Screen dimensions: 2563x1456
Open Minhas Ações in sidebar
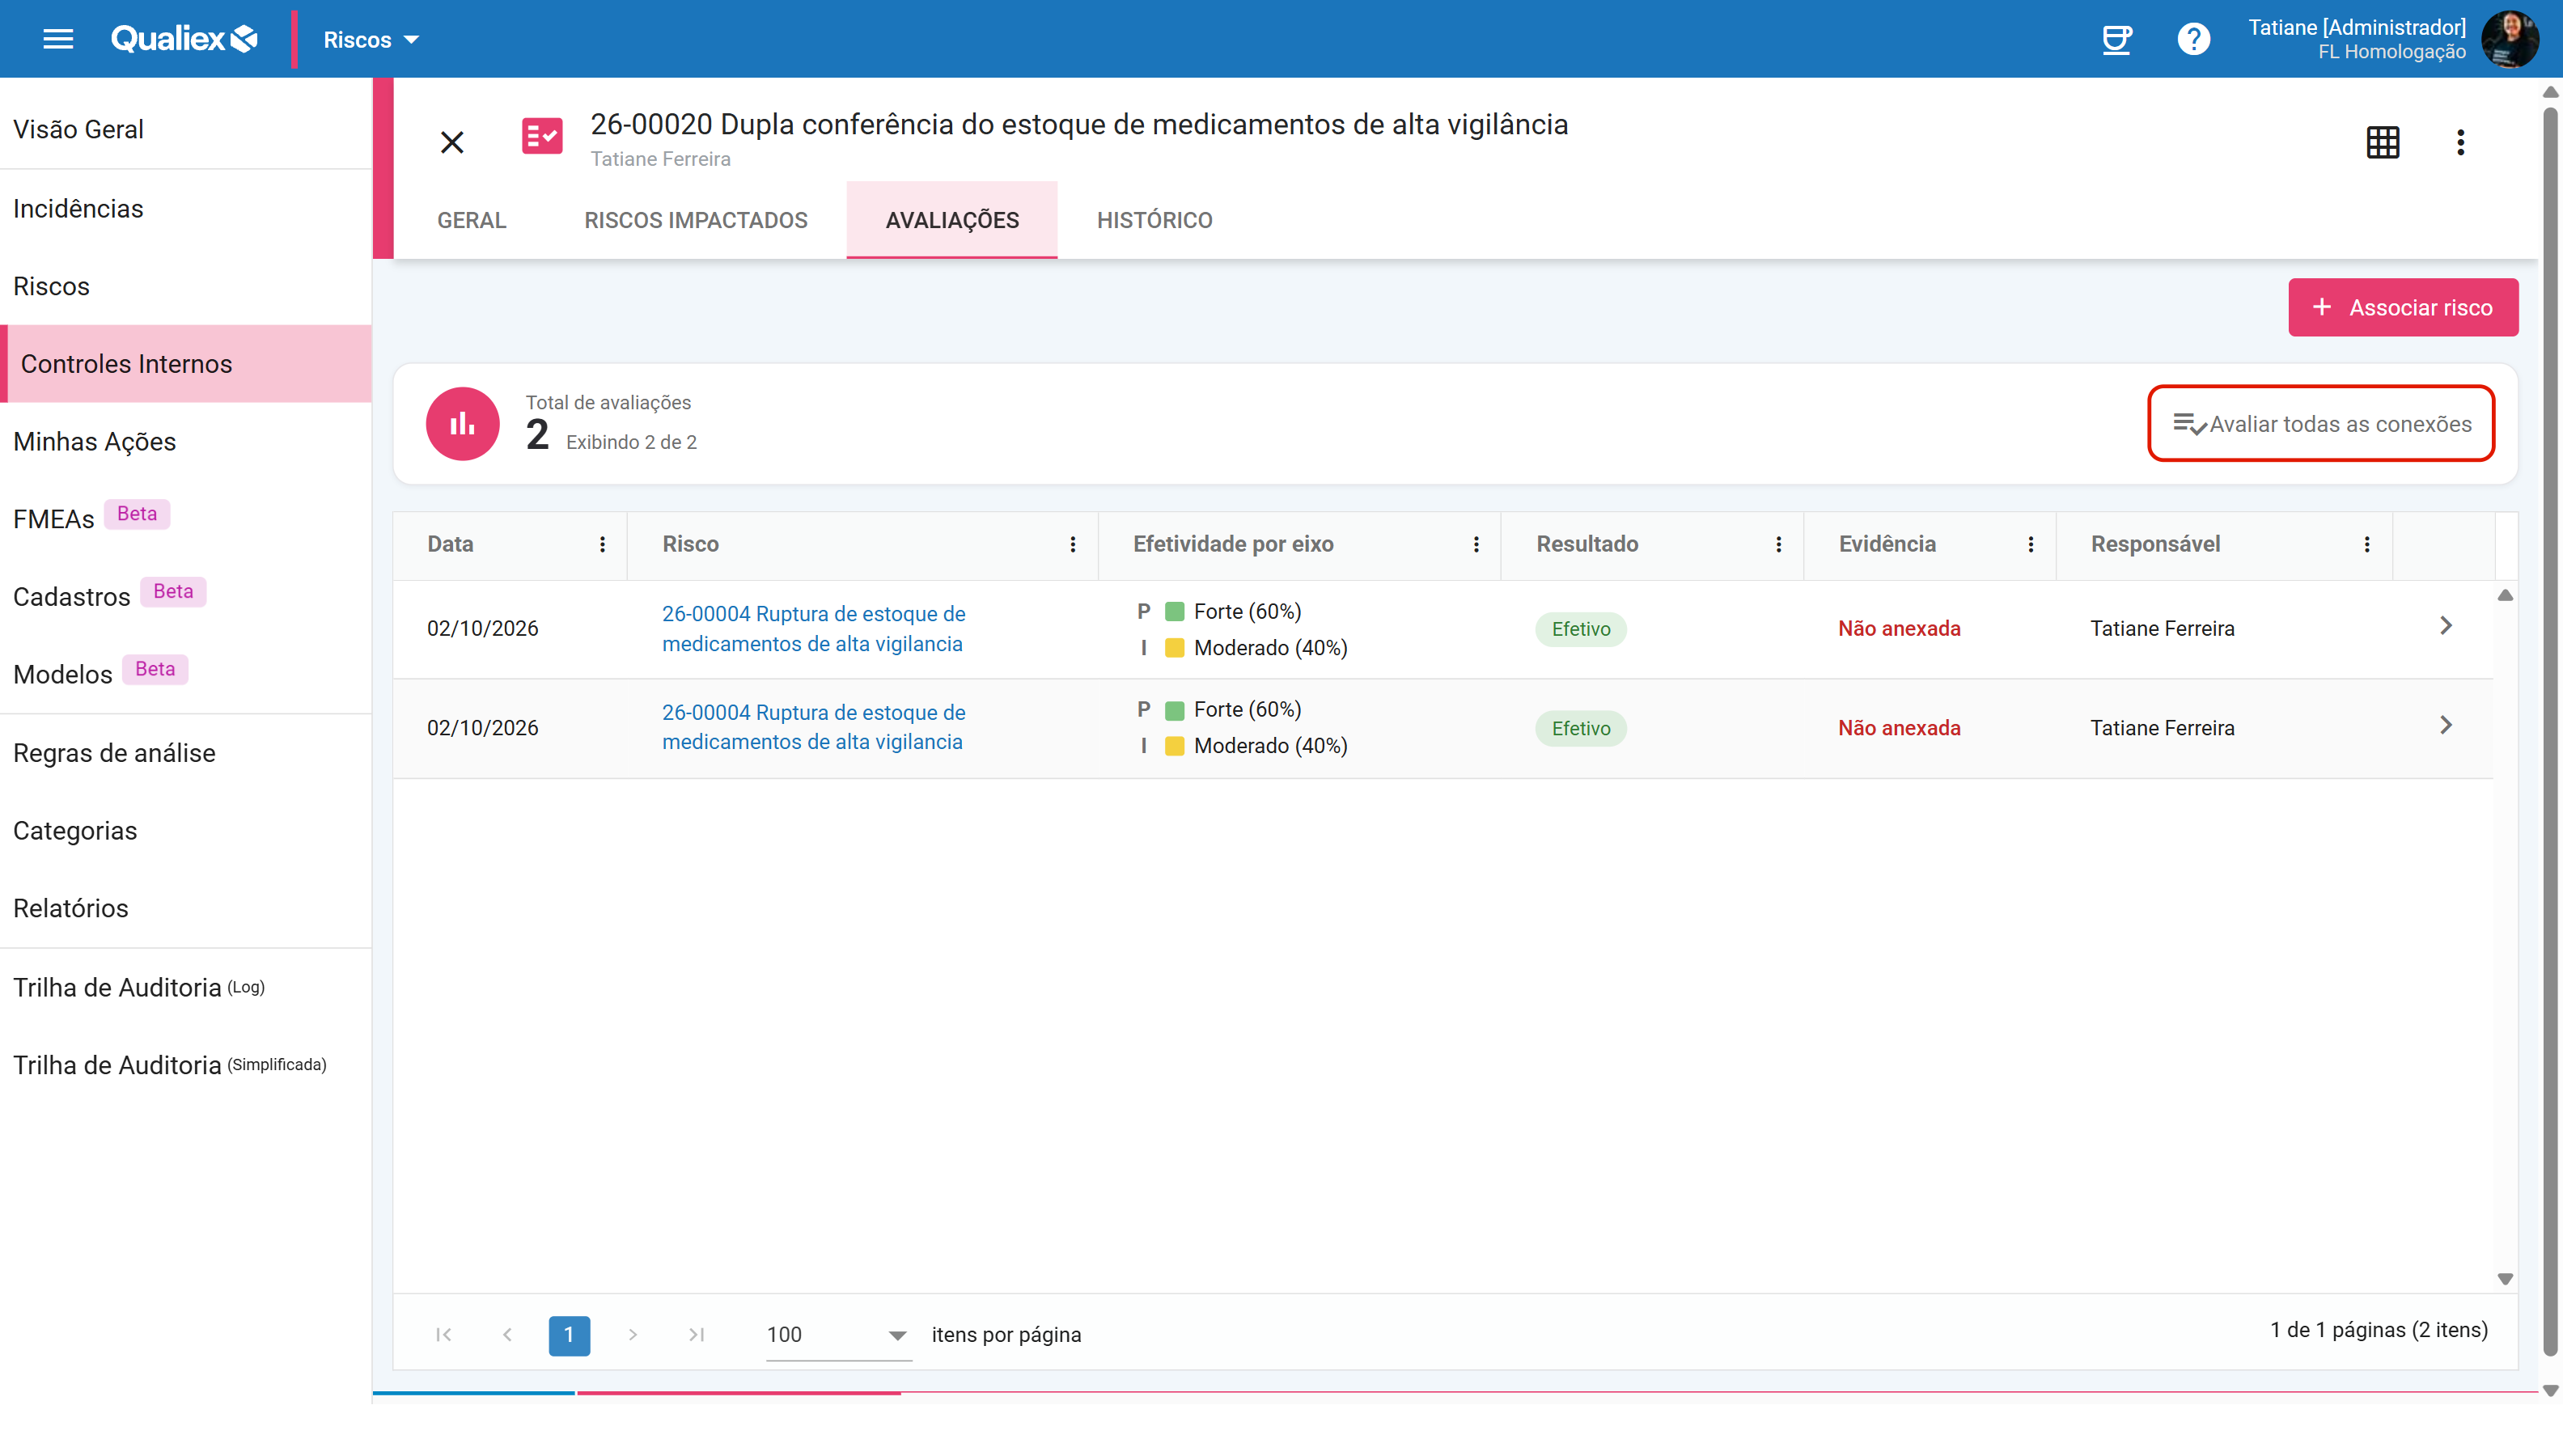[186, 441]
